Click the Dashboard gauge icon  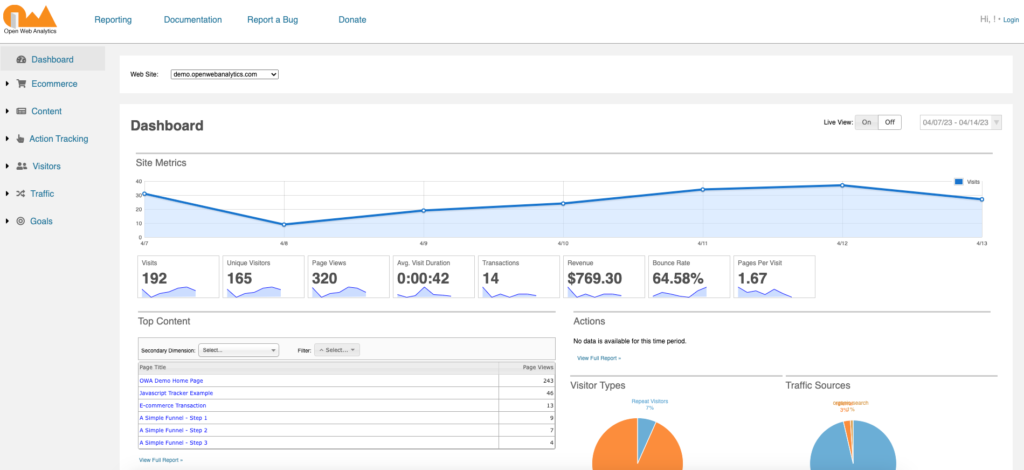(x=21, y=59)
